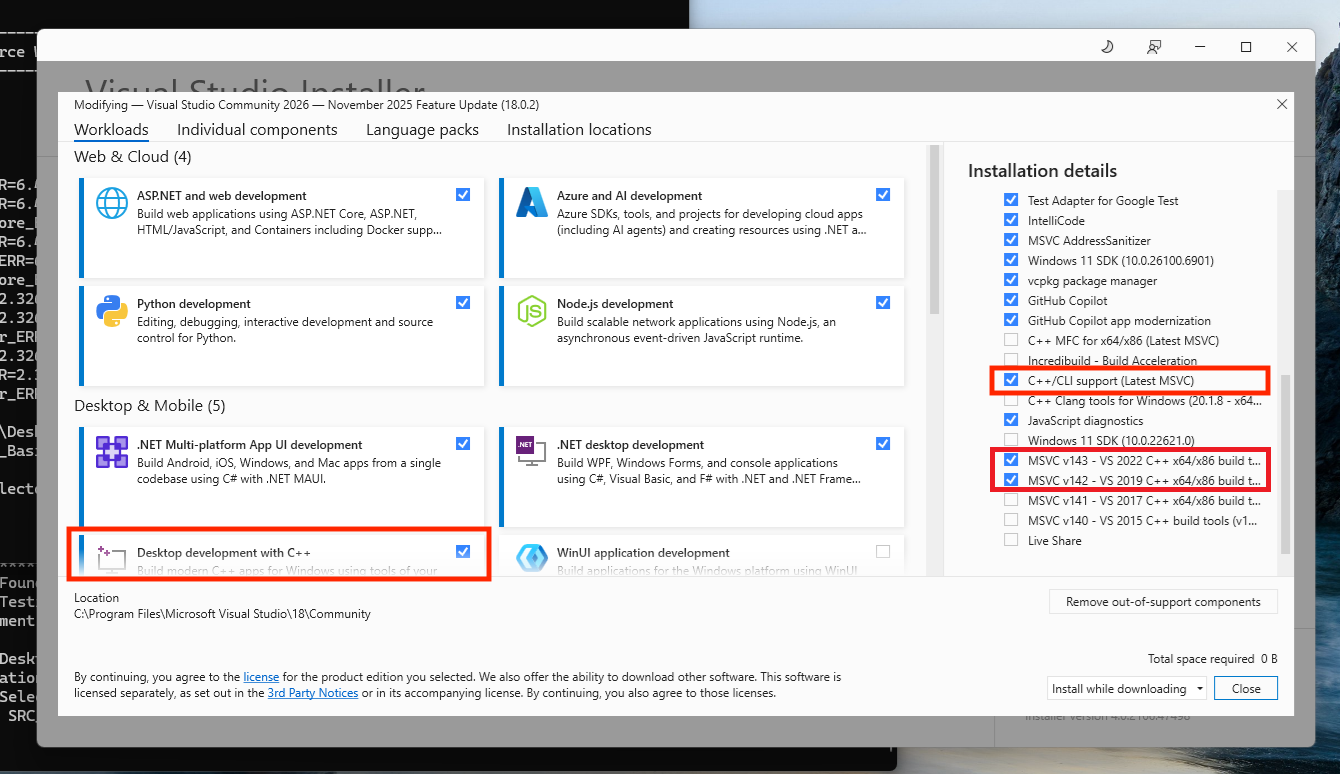The width and height of the screenshot is (1340, 774).
Task: Enable the WinUI application development checkbox
Action: click(882, 551)
